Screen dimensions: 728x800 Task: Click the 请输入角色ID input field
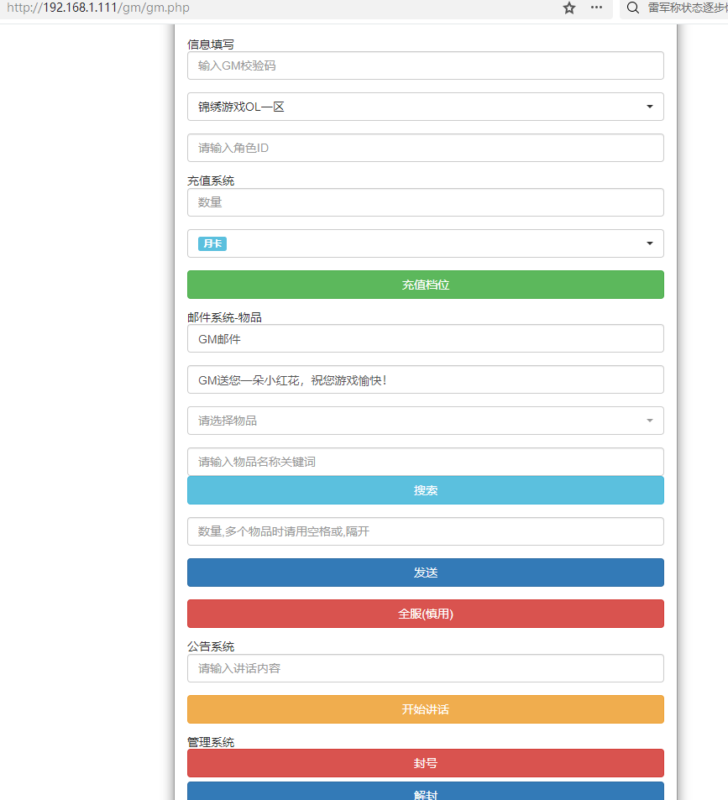425,147
